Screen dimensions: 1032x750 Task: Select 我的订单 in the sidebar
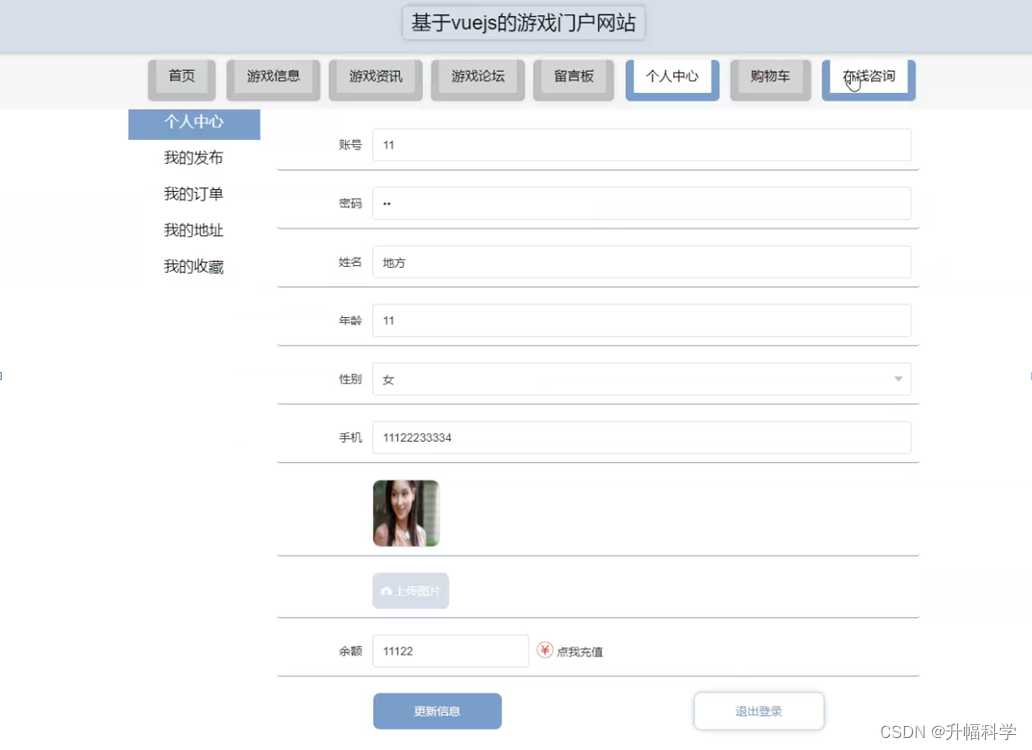pos(192,193)
